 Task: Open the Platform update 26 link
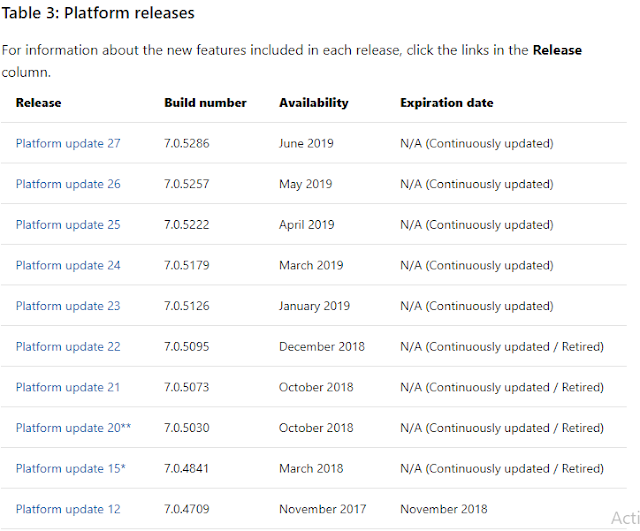[68, 184]
